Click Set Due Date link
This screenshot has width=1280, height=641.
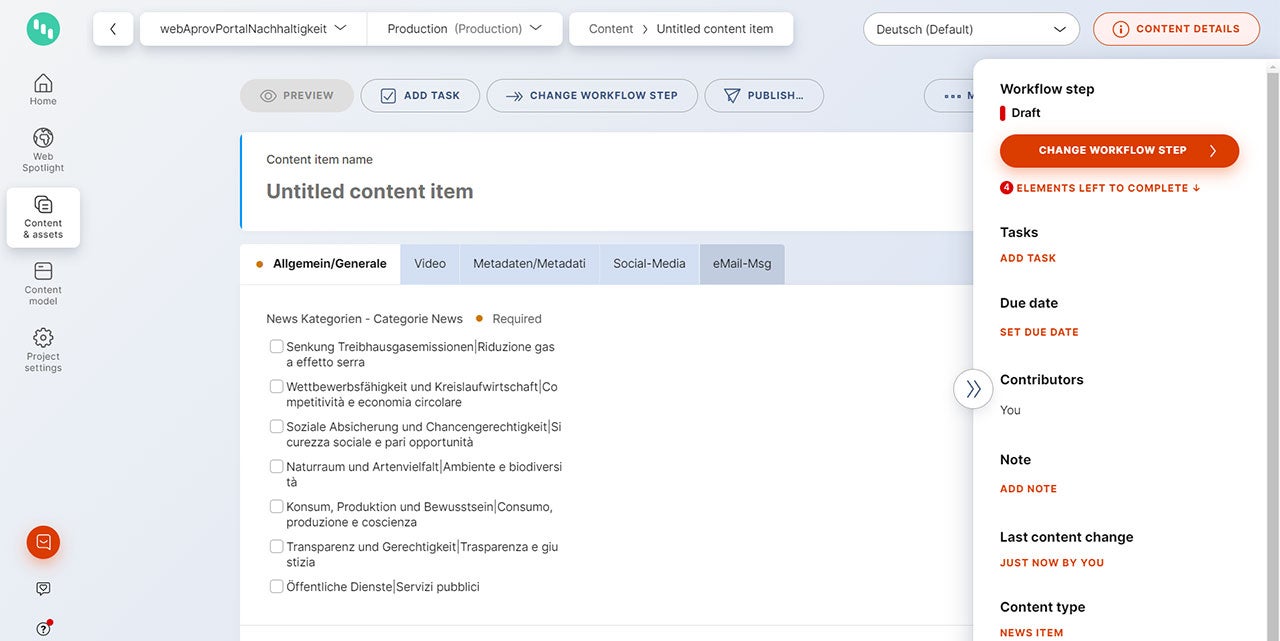(x=1039, y=332)
